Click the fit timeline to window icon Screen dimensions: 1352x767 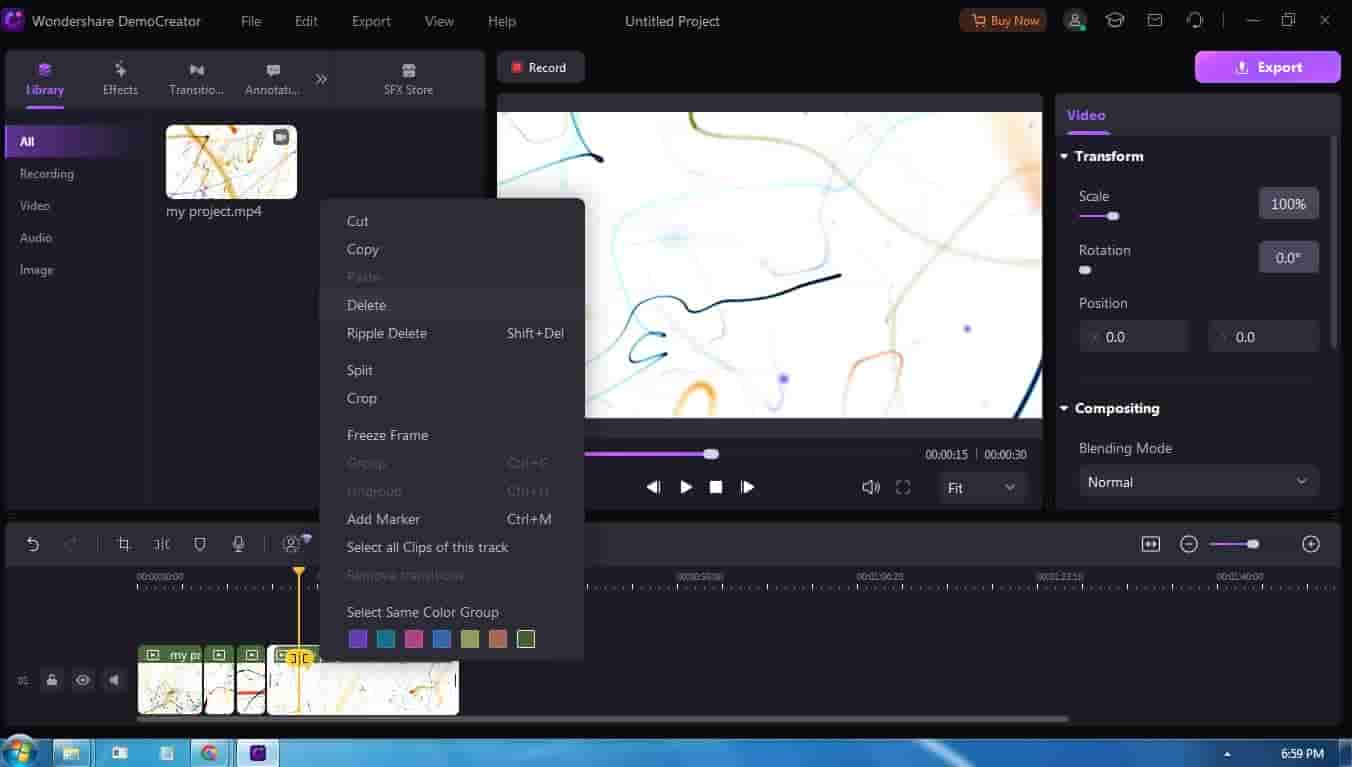(x=1151, y=544)
